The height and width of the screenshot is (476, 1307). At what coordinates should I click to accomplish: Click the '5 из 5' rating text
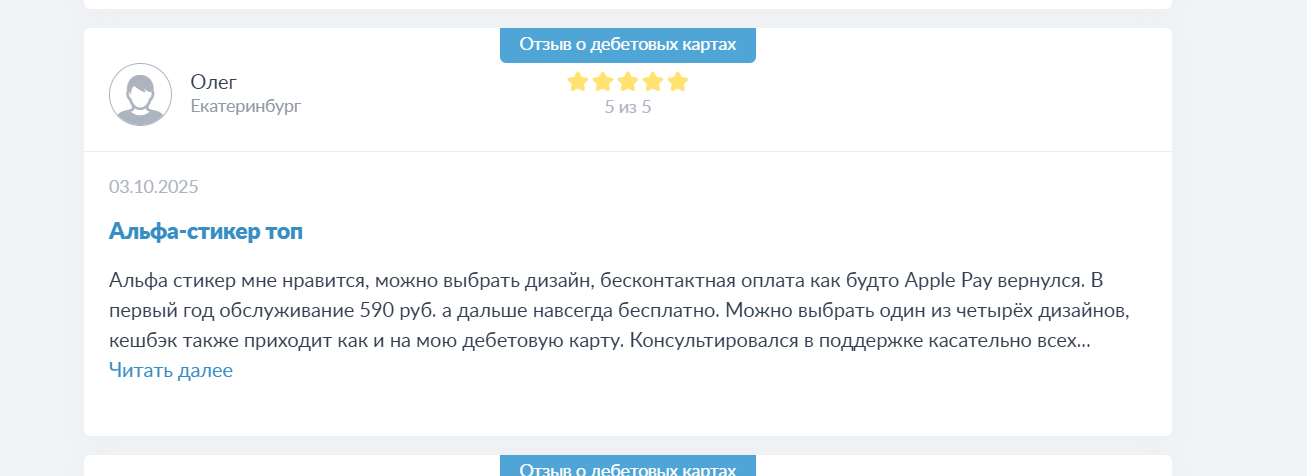coord(627,106)
